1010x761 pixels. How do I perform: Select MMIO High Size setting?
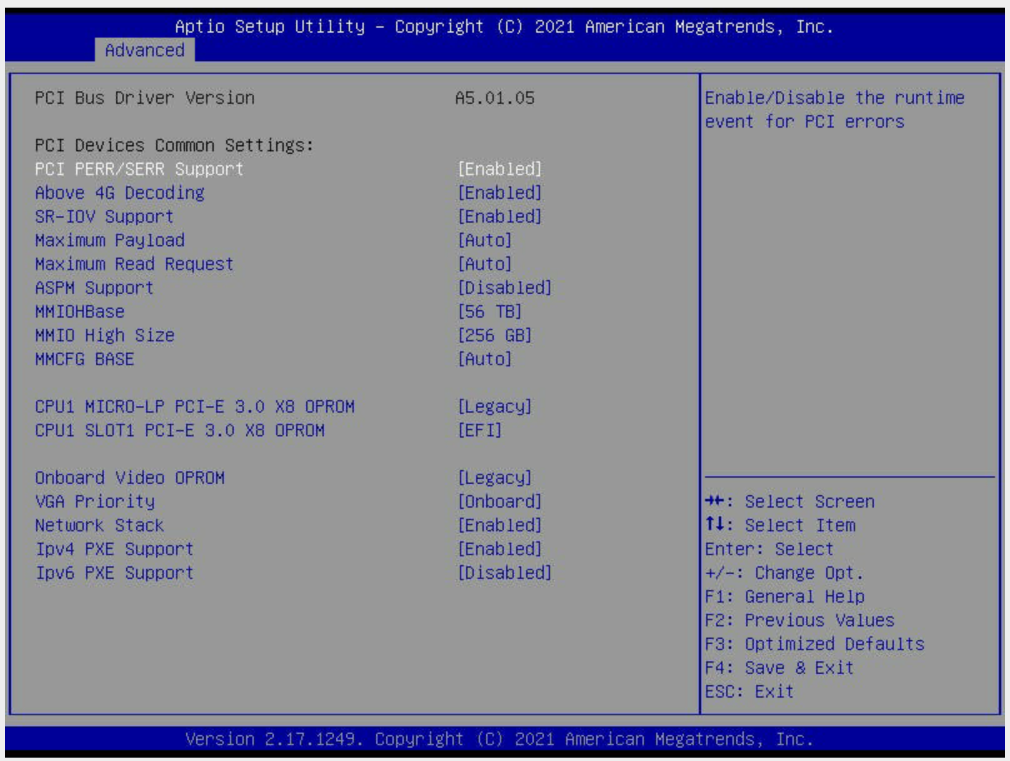click(104, 336)
